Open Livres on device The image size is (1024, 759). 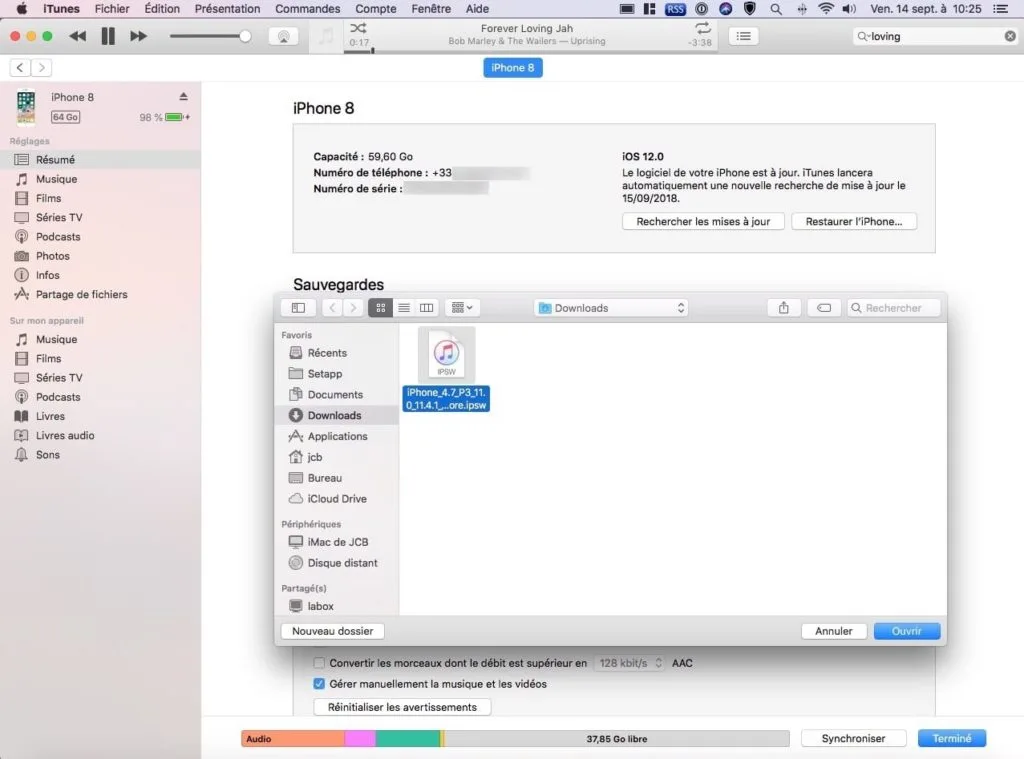click(100, 416)
